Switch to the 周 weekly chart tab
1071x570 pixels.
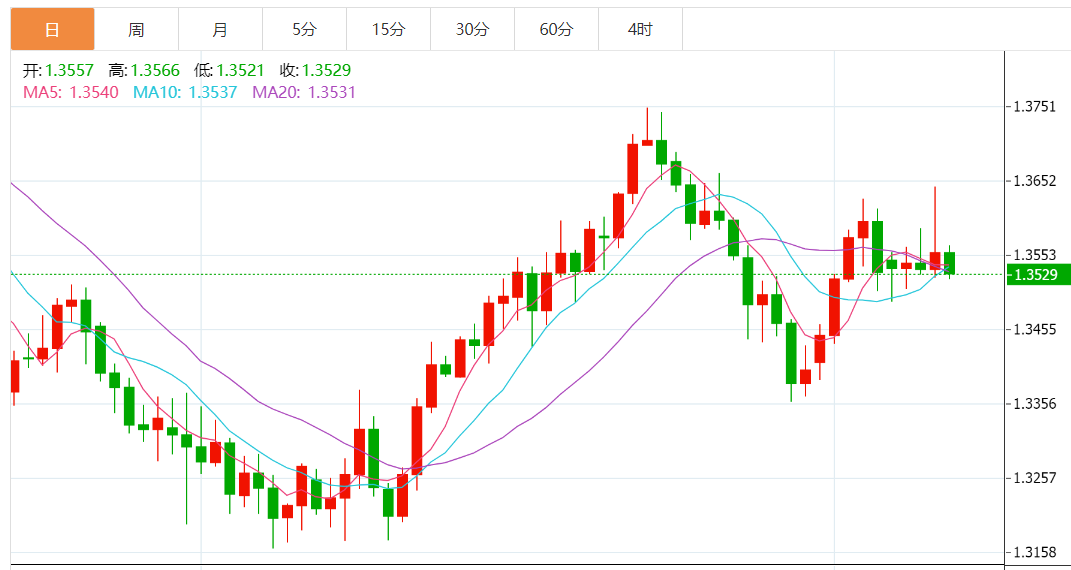tap(136, 30)
